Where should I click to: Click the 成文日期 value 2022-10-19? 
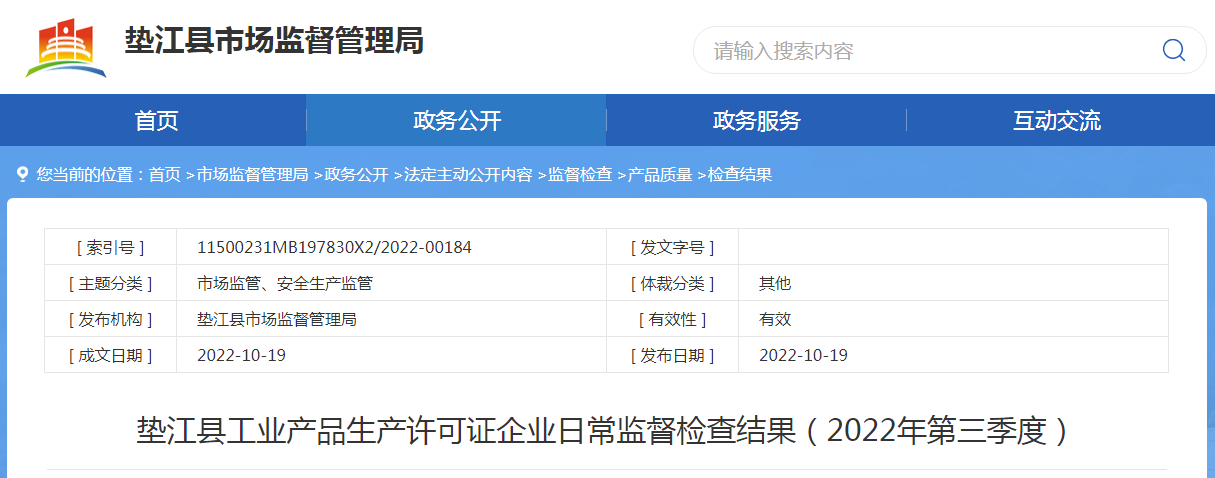tap(242, 355)
